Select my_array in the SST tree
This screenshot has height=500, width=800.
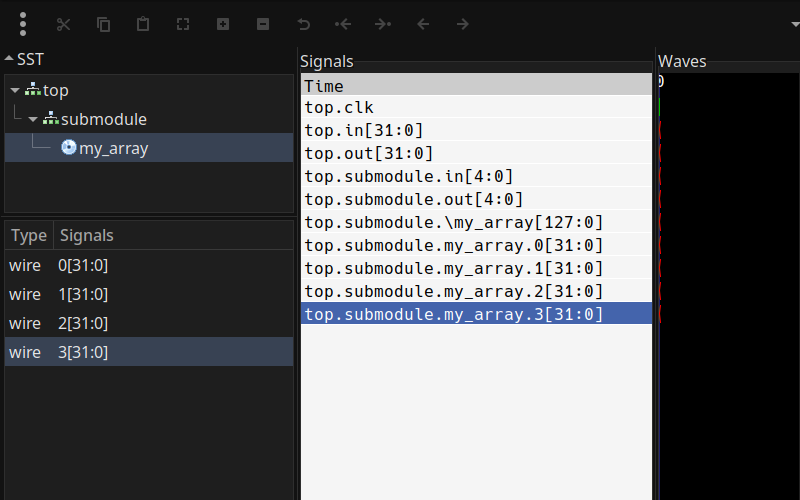point(149,148)
